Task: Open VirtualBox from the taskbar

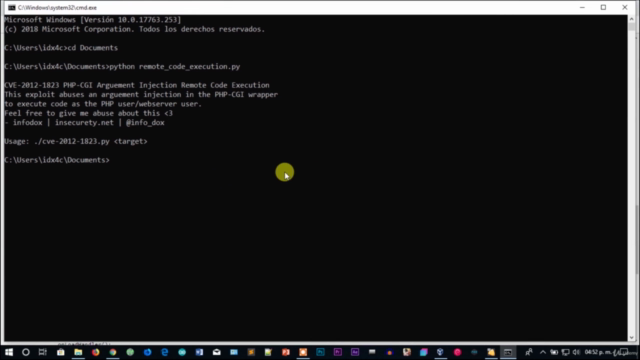Action: tap(440, 352)
